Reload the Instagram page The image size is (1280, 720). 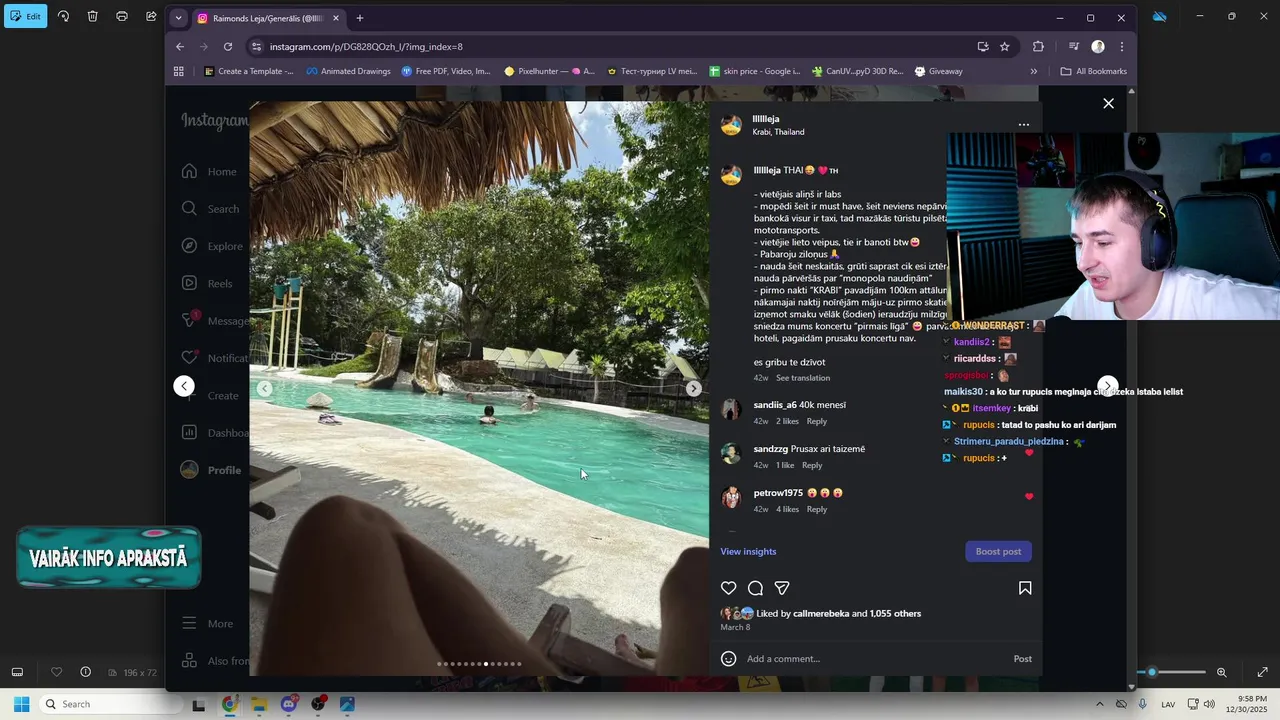point(228,46)
